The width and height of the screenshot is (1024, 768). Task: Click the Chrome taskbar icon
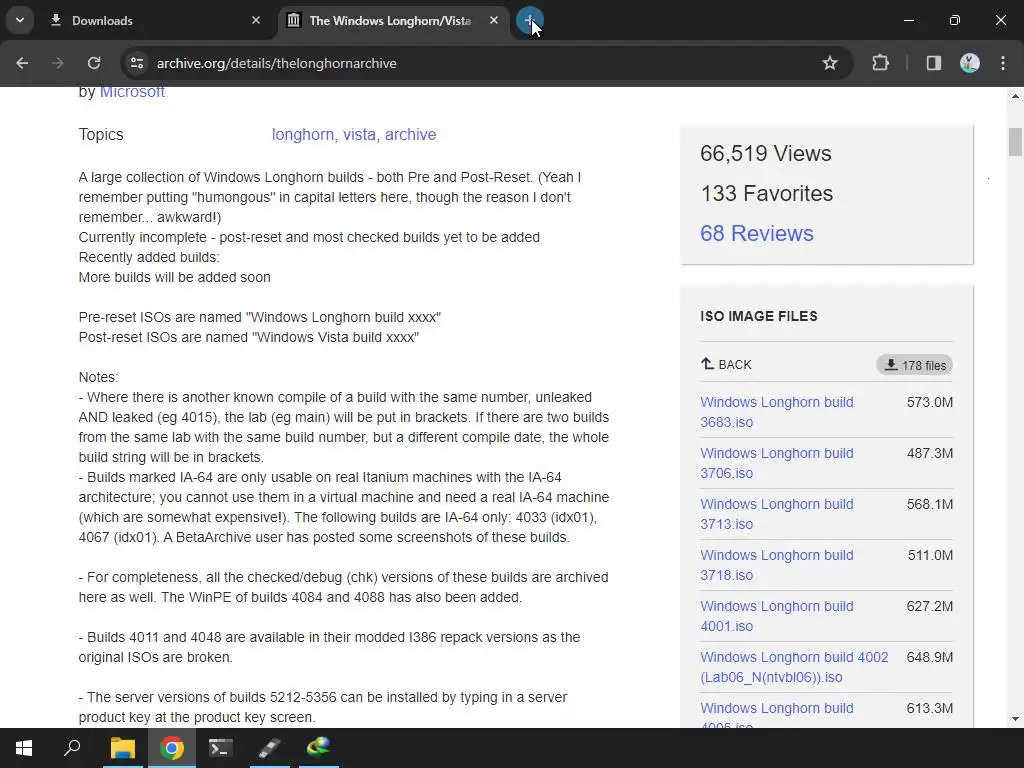pos(172,748)
